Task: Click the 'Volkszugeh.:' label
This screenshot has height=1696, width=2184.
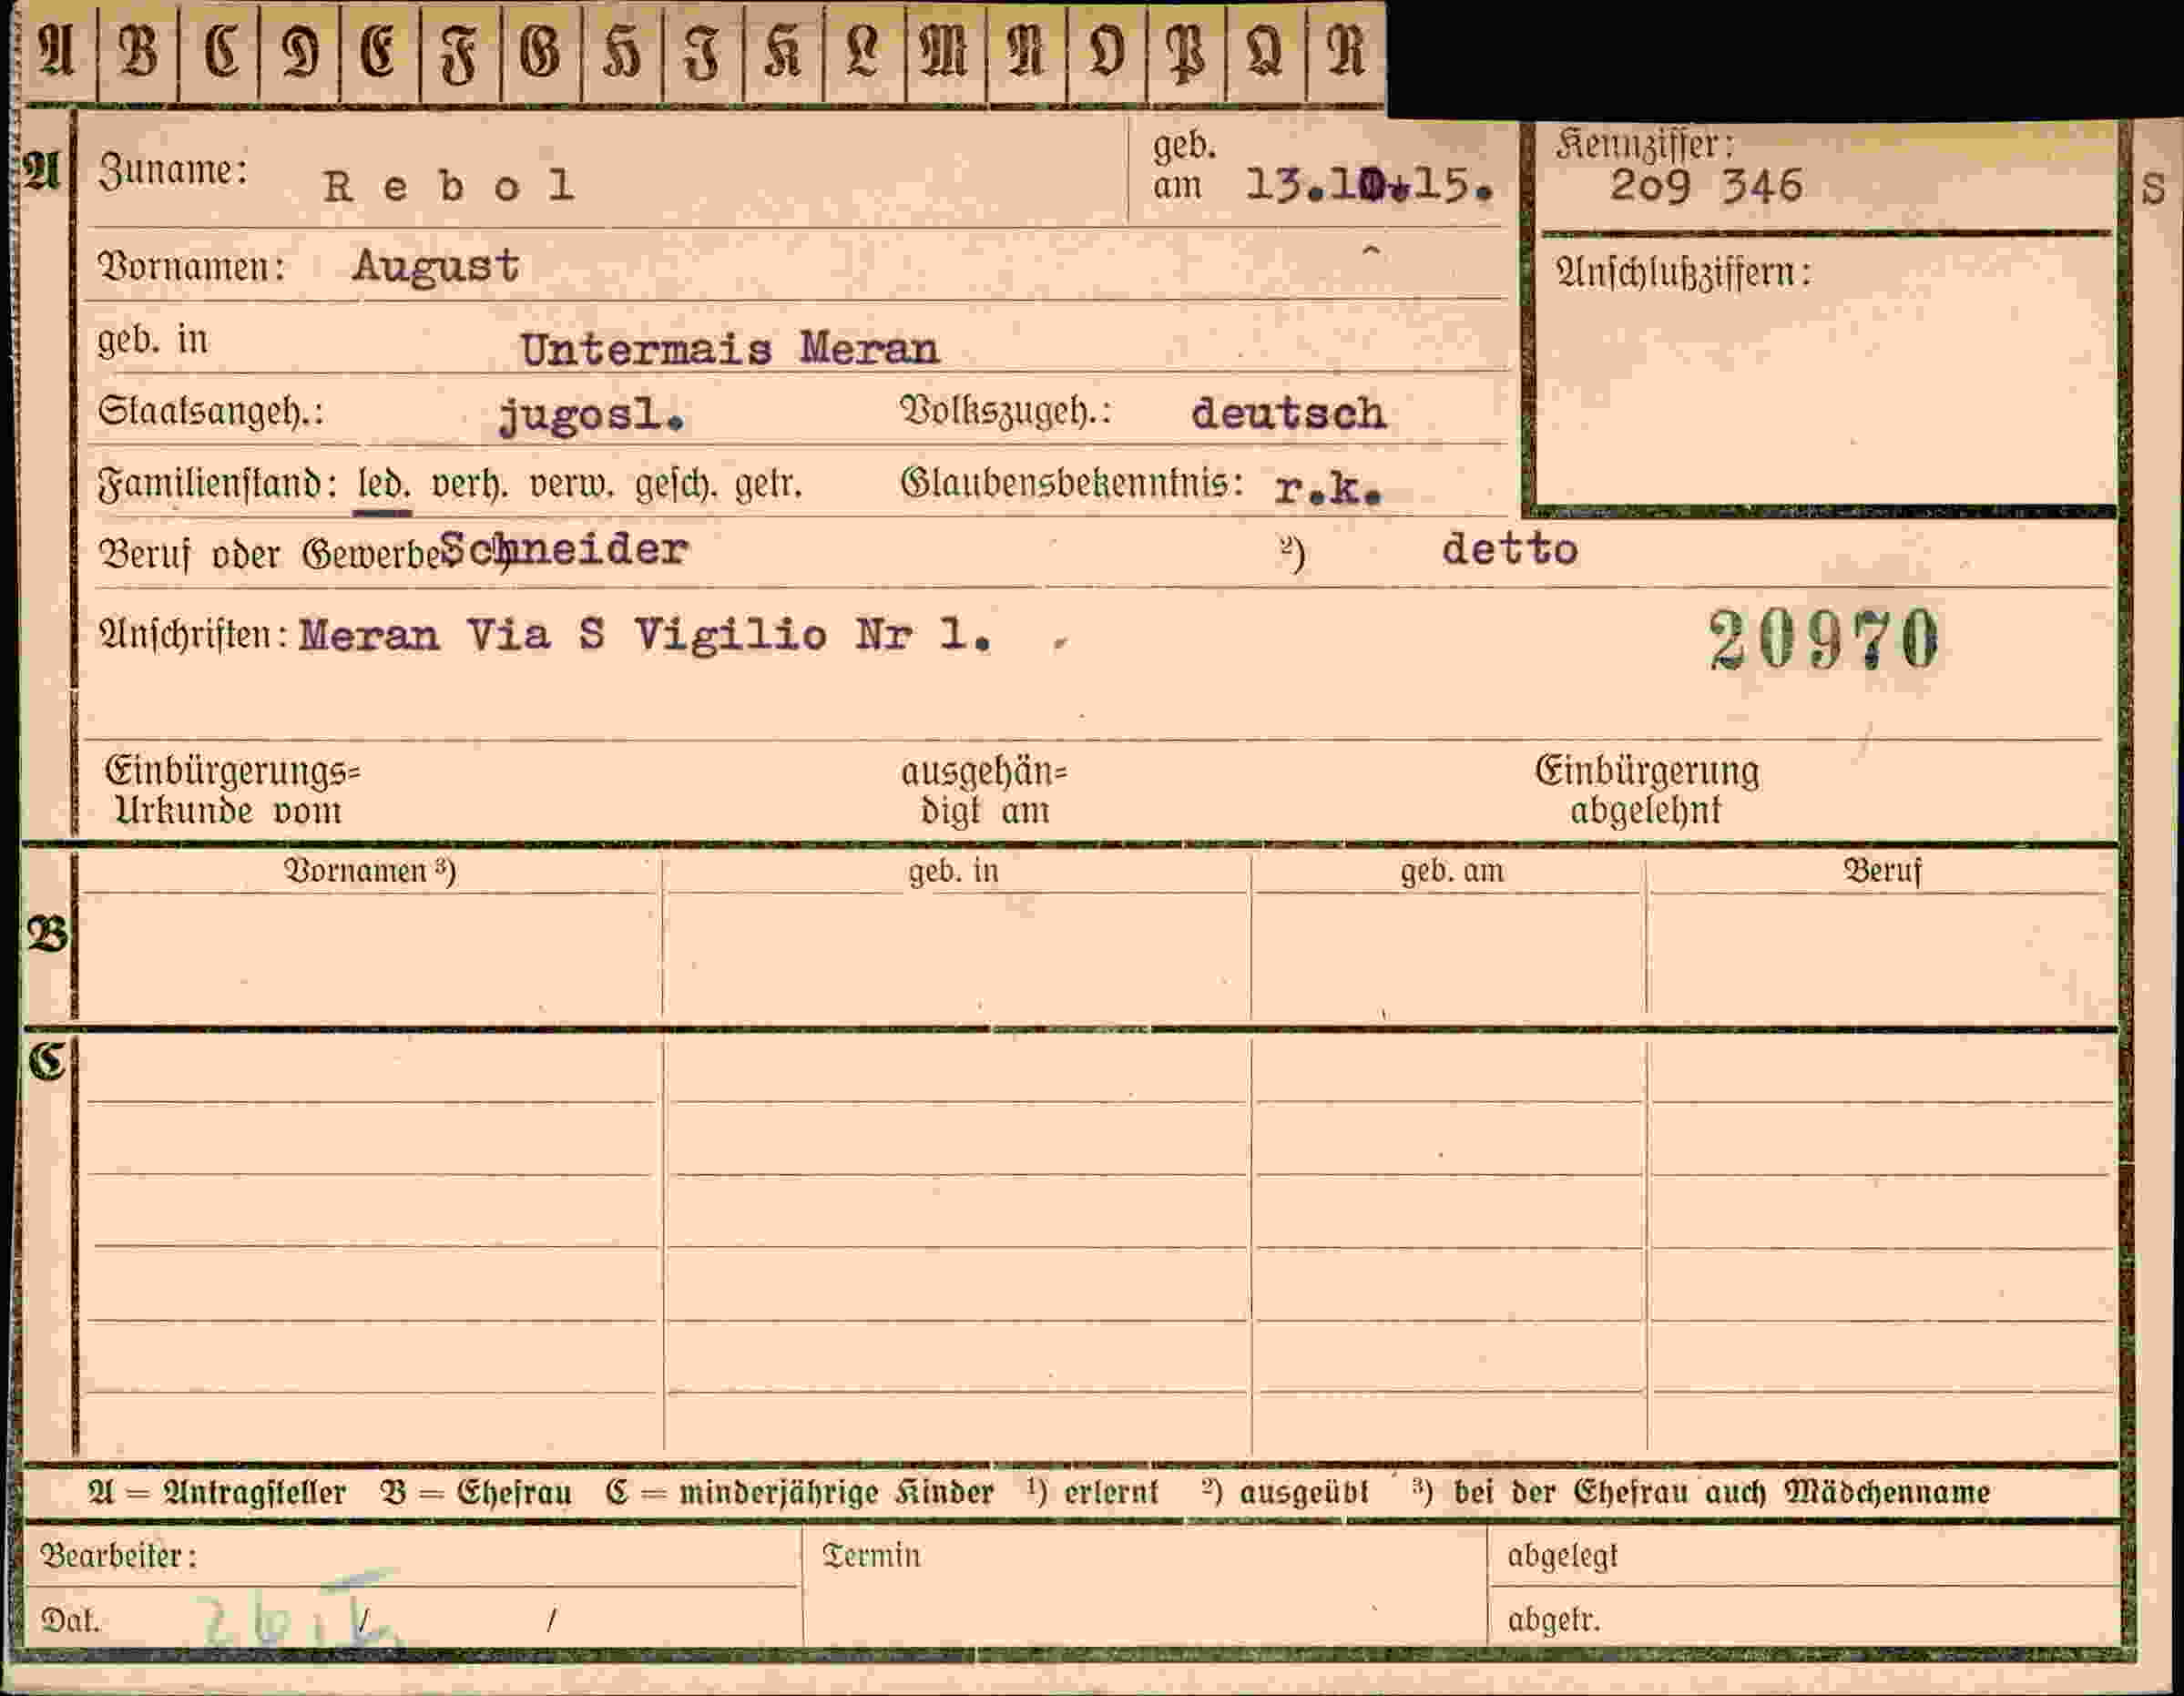Action: tap(1007, 412)
